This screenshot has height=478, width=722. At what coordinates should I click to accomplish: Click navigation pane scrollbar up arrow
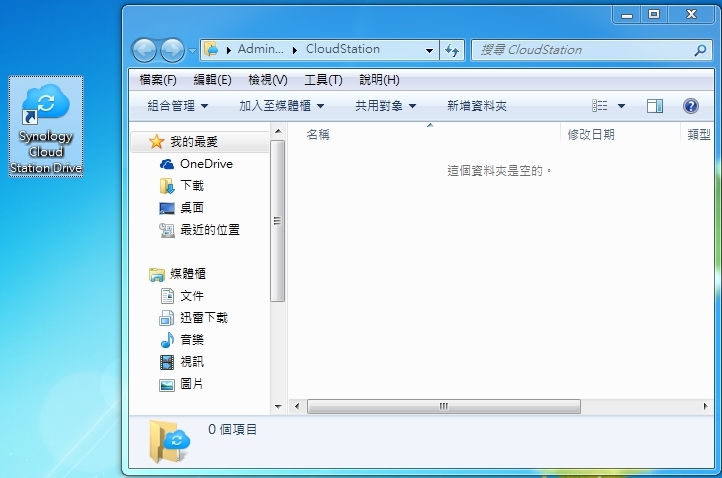point(278,131)
